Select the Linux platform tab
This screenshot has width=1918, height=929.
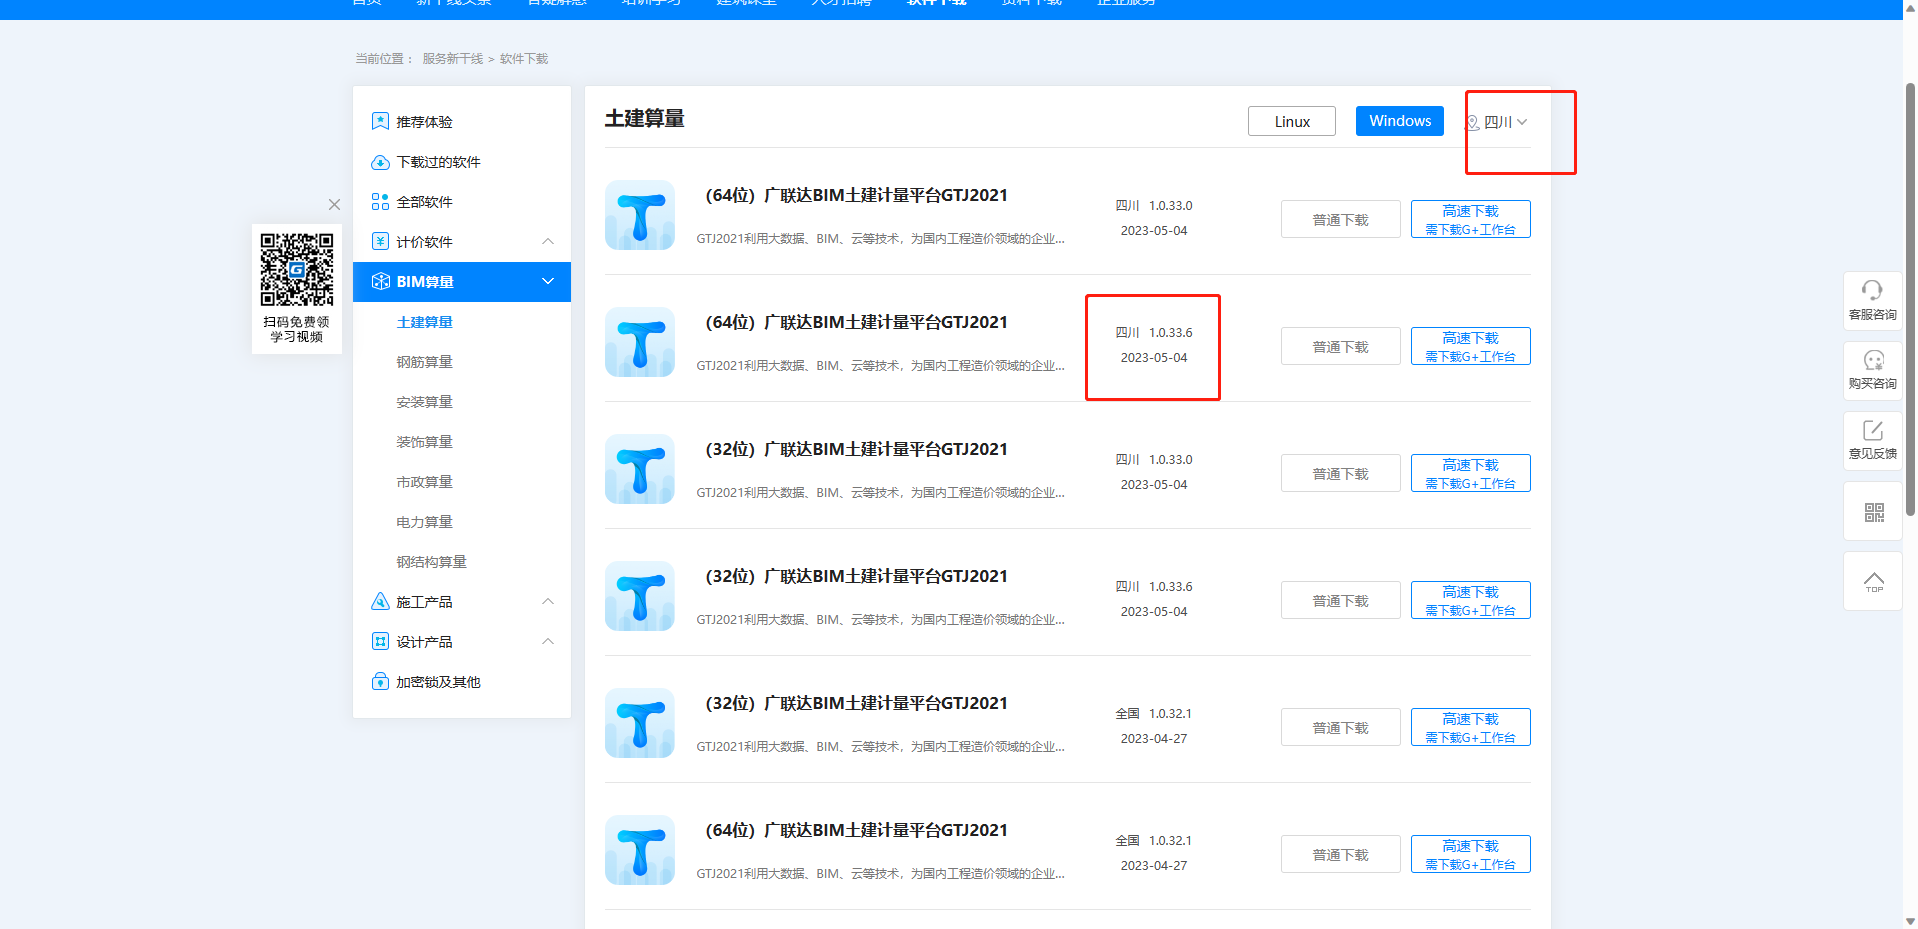pyautogui.click(x=1291, y=121)
